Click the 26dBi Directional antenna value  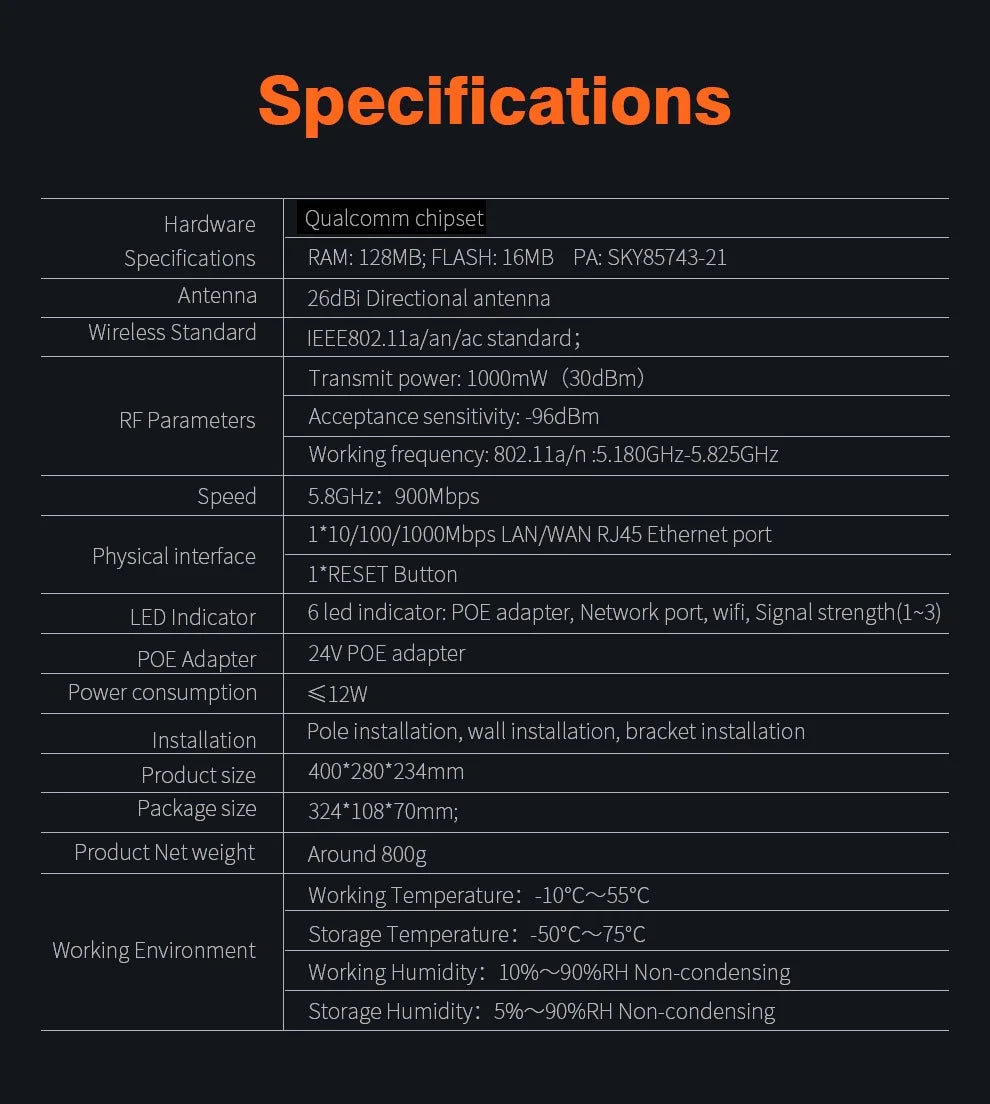click(x=429, y=298)
